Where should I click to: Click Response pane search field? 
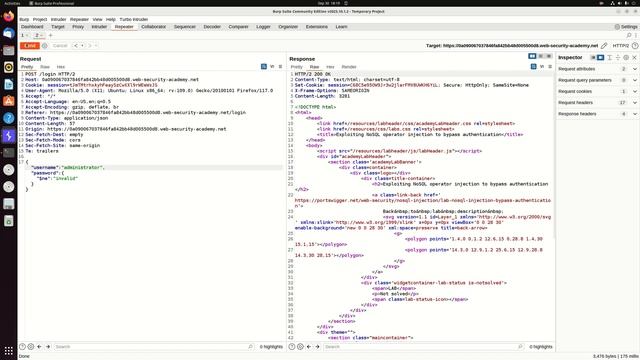click(x=423, y=347)
